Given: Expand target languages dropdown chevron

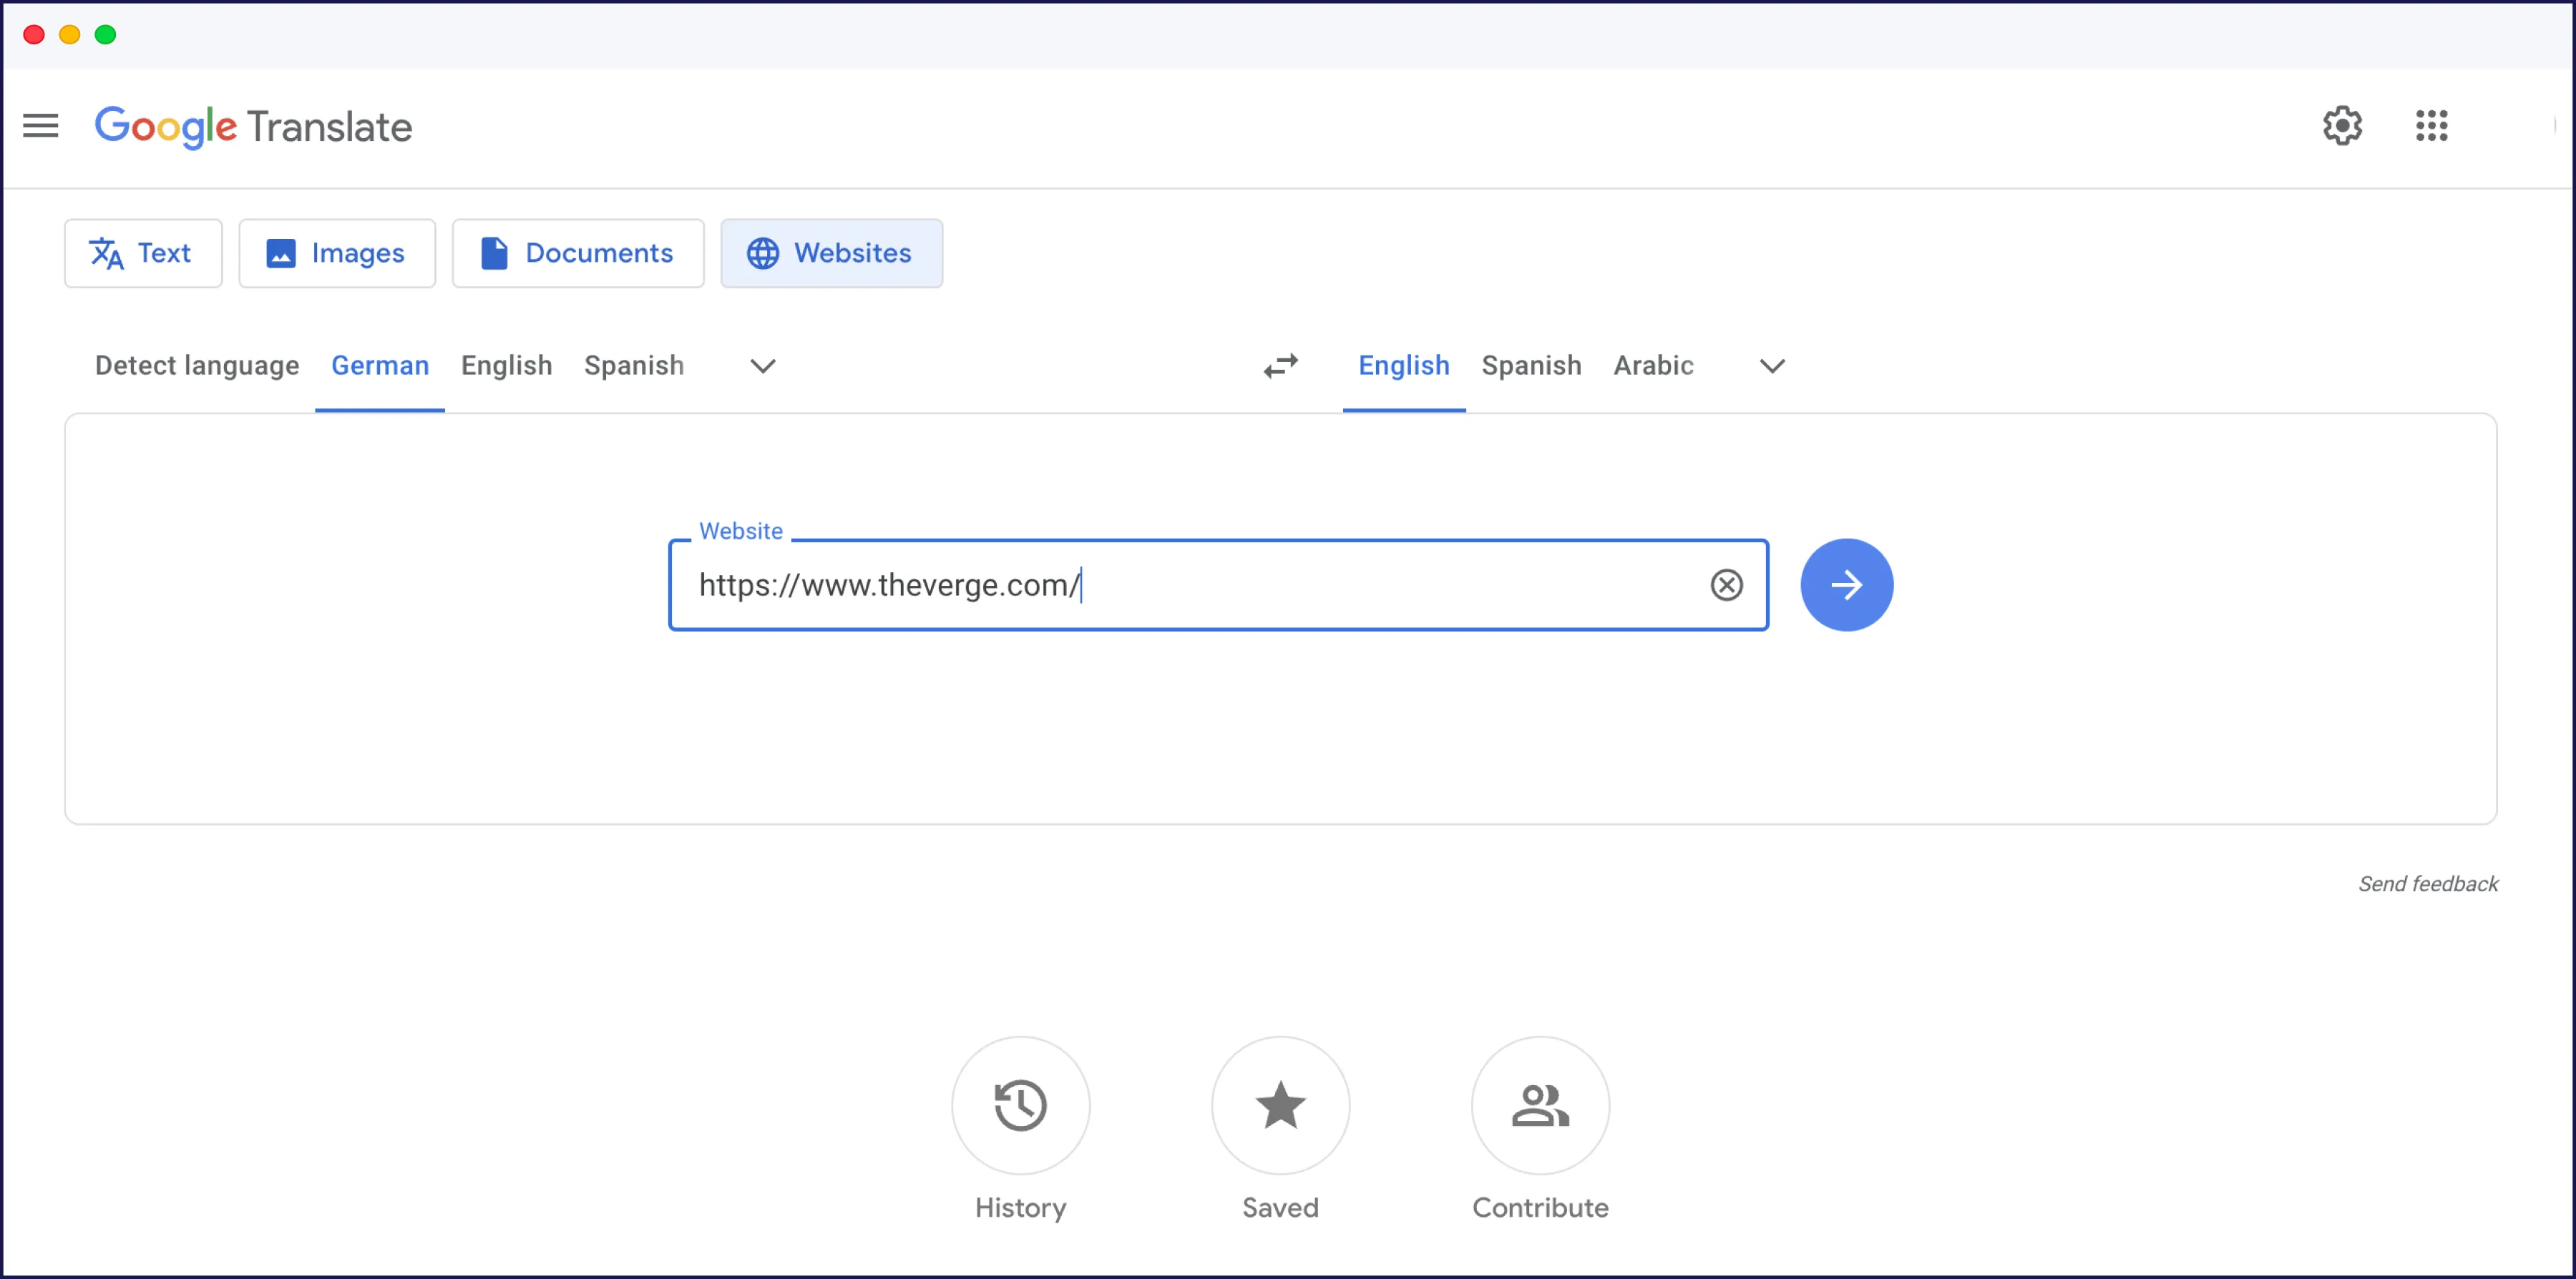Looking at the screenshot, I should pos(1772,366).
